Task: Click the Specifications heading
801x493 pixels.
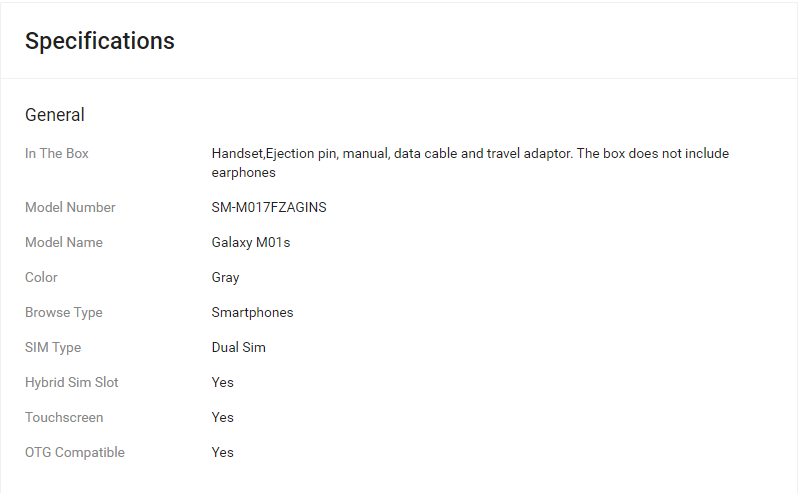Action: (100, 41)
